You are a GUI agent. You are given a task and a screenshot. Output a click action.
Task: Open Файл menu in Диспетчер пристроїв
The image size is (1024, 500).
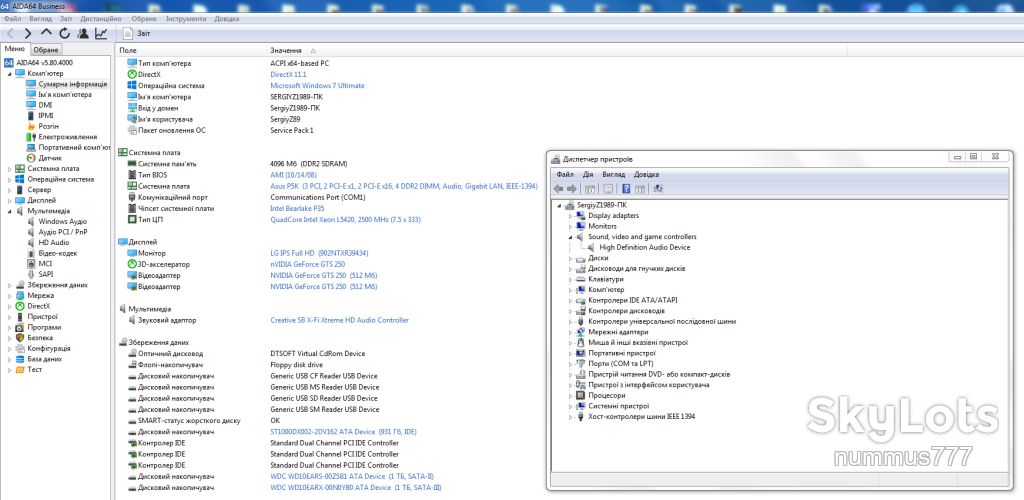point(565,175)
